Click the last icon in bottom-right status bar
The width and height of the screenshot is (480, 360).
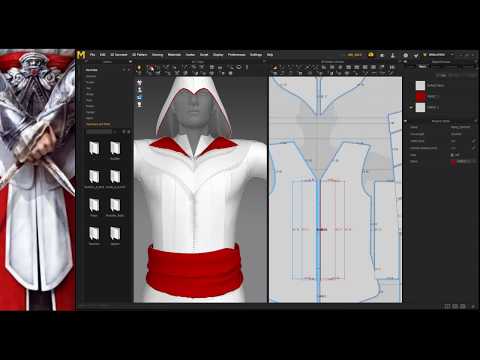pyautogui.click(x=473, y=306)
